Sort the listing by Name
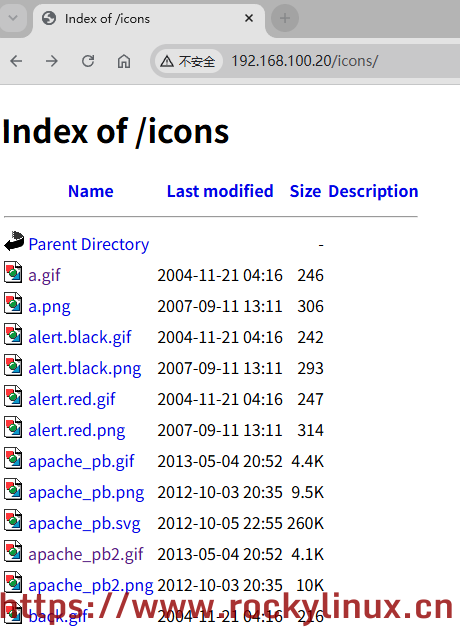 point(91,191)
